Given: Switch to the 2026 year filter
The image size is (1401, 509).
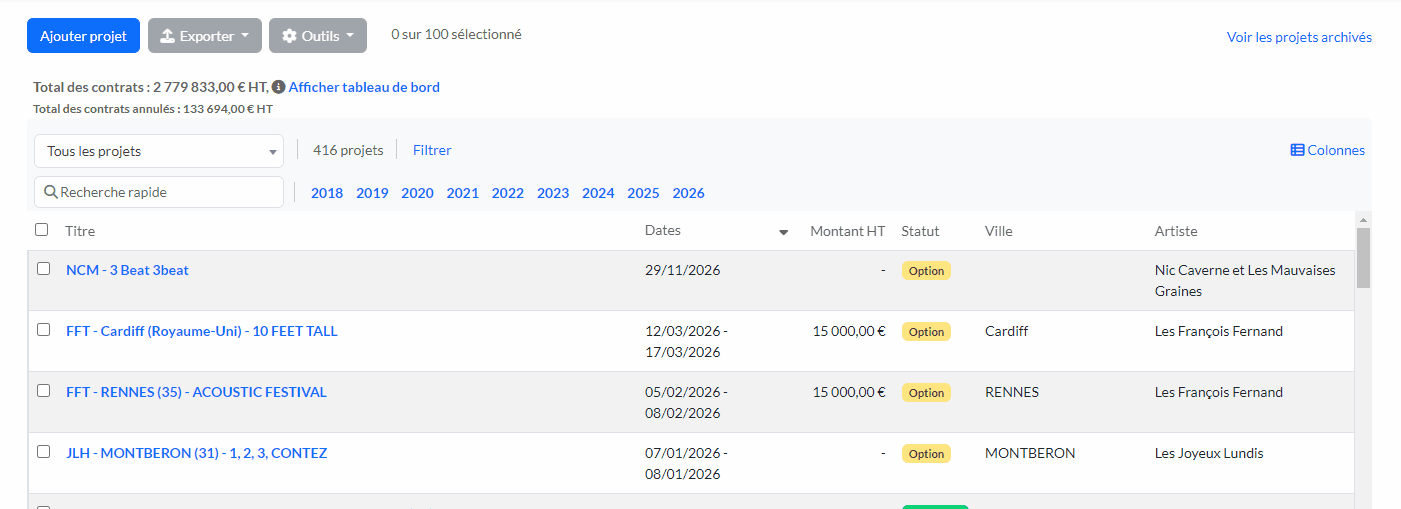Looking at the screenshot, I should coord(688,193).
